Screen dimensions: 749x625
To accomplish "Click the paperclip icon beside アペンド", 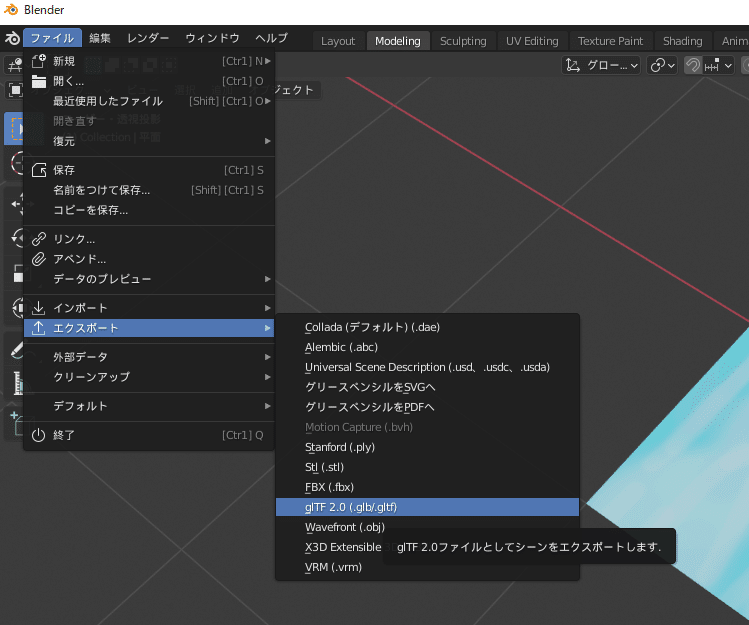I will (x=39, y=259).
